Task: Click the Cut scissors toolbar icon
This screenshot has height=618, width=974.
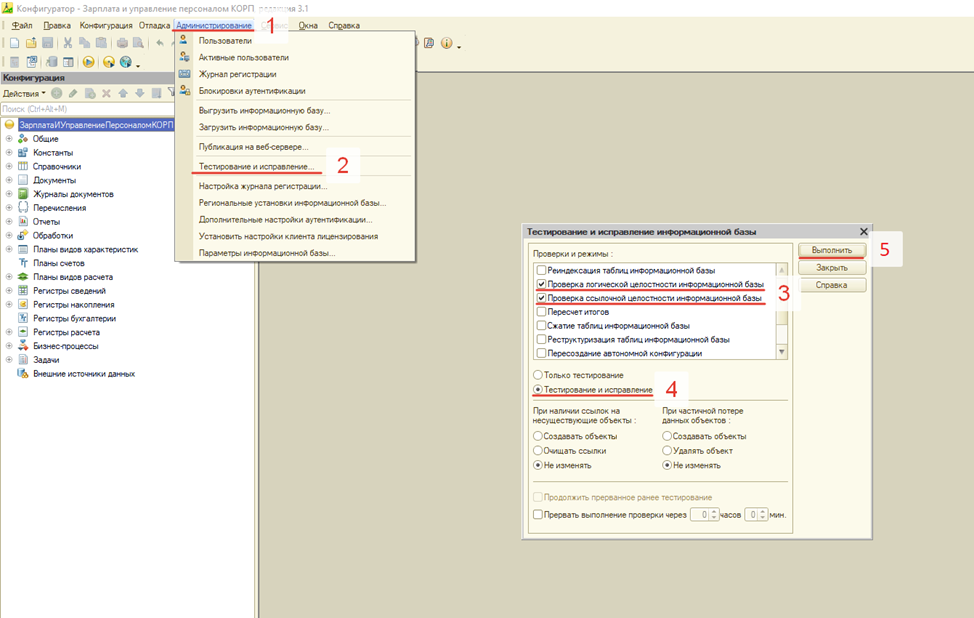Action: 68,43
